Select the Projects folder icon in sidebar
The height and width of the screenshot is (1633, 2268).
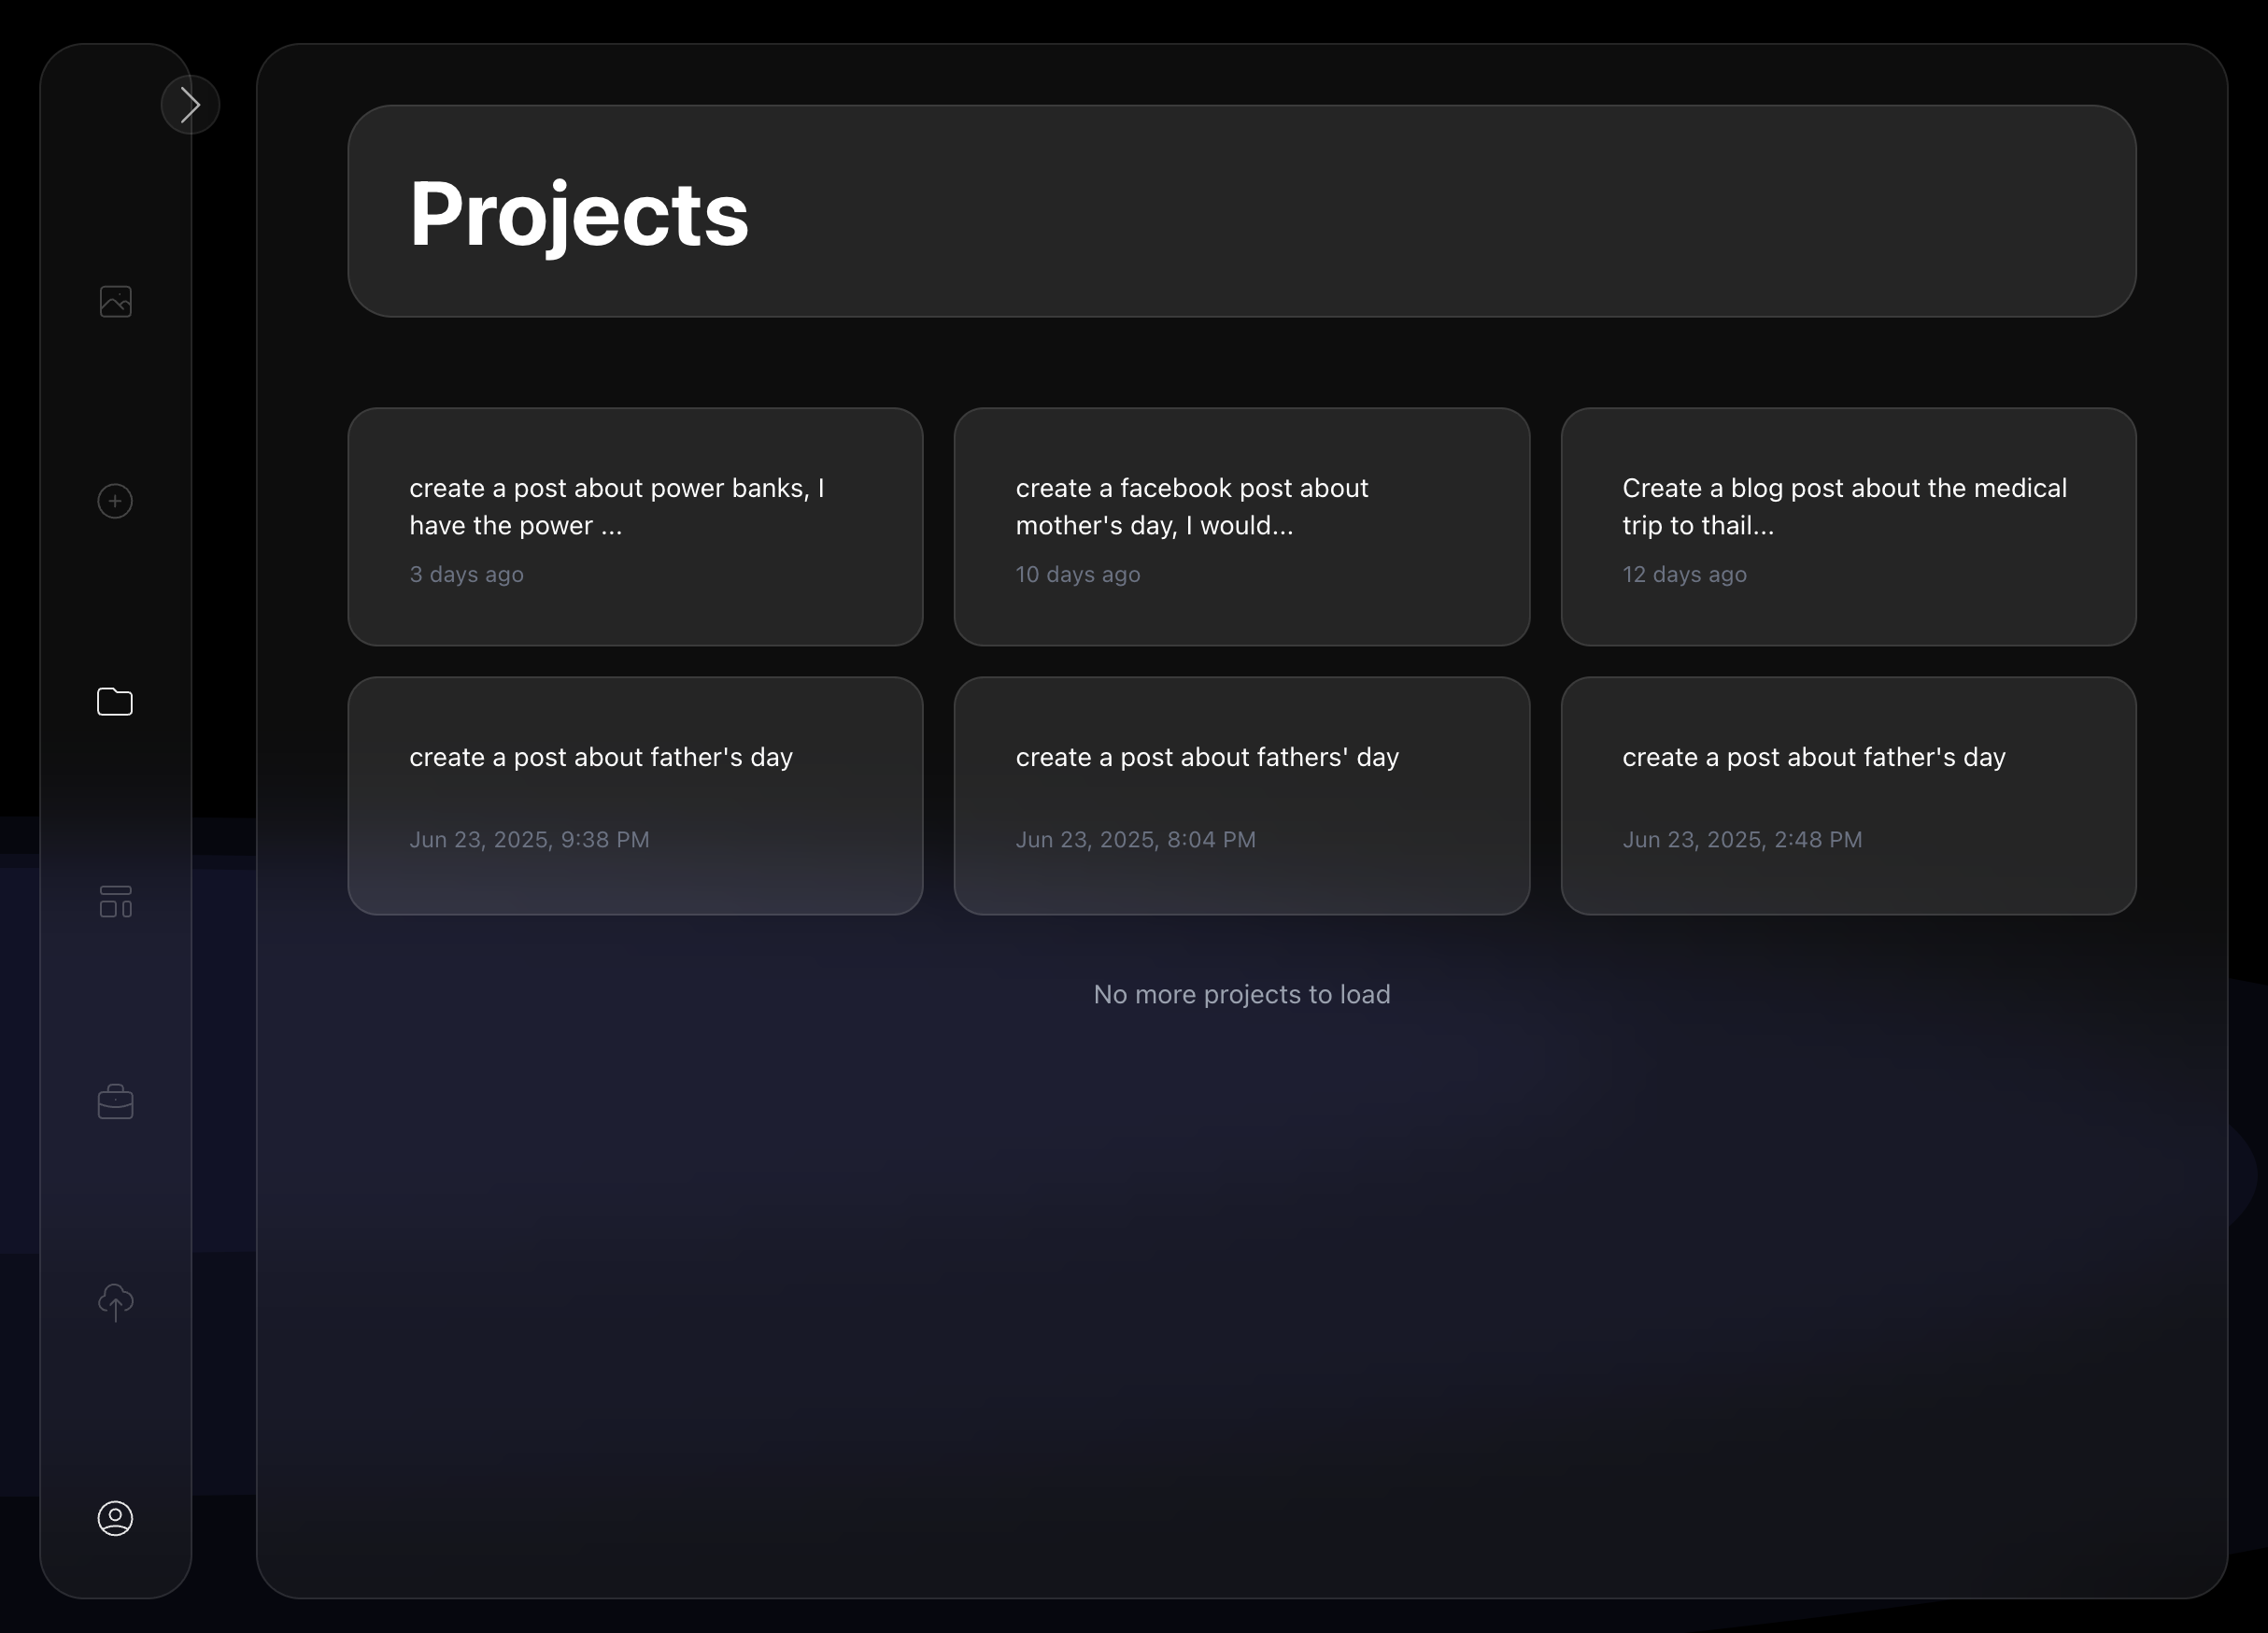[x=114, y=702]
